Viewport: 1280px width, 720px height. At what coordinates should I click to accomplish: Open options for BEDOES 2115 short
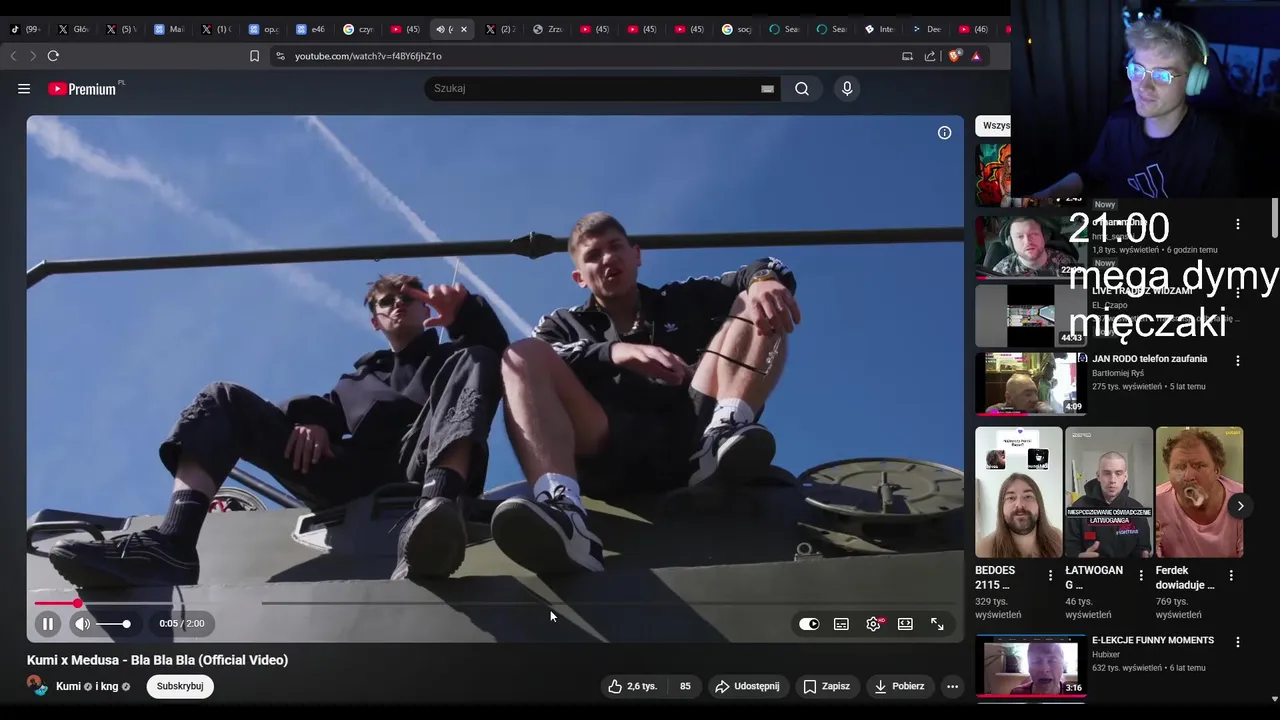point(1050,575)
